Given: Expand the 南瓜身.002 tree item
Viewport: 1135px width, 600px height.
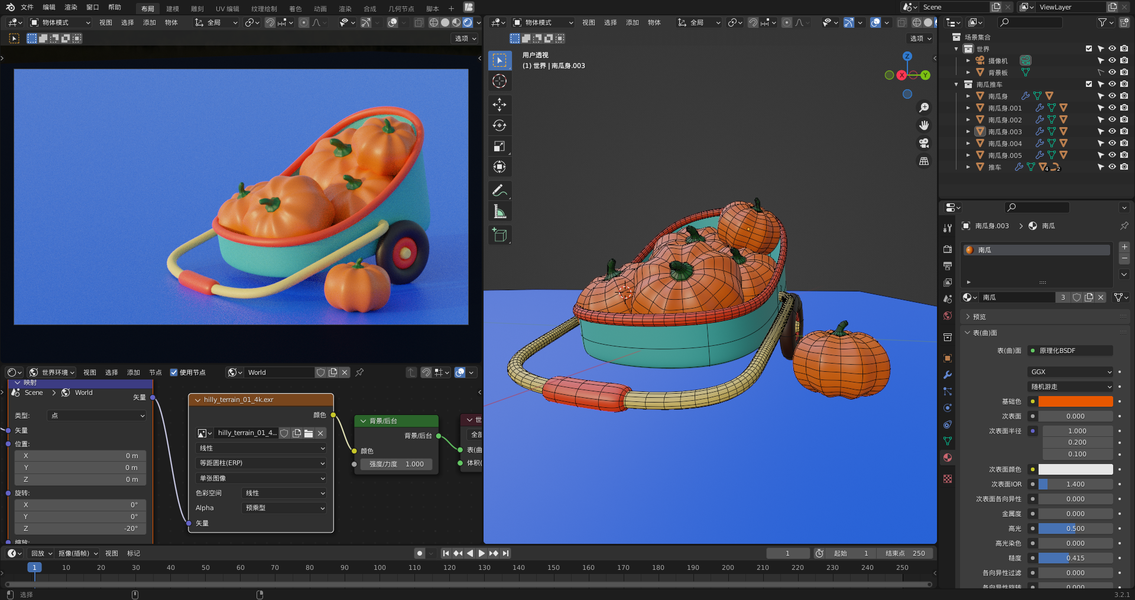Looking at the screenshot, I should 969,119.
